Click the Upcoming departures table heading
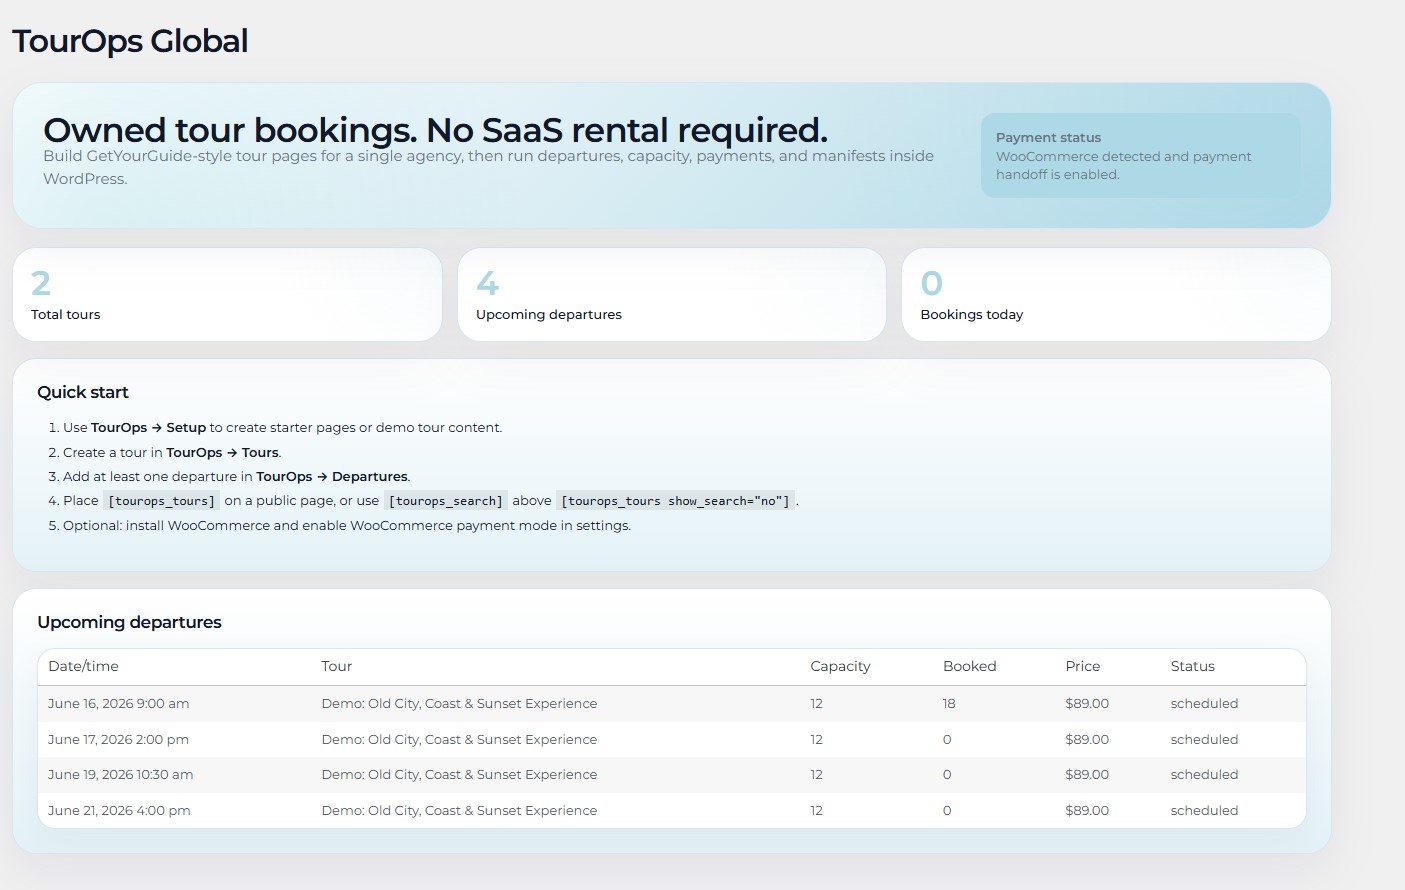The image size is (1405, 890). [129, 622]
